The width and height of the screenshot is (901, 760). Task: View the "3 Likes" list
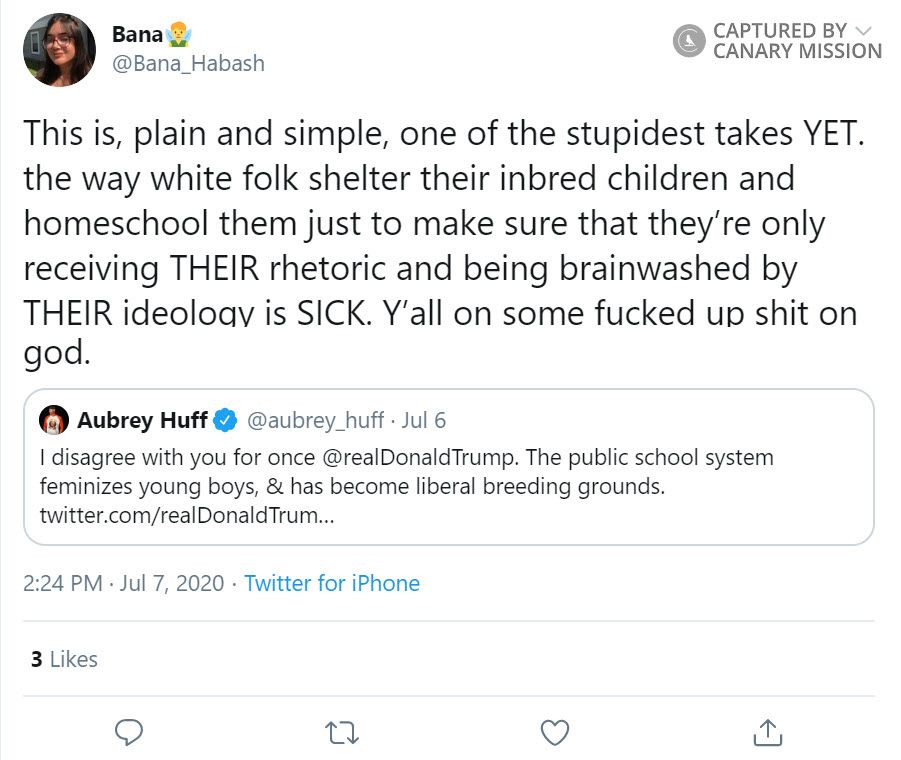coord(64,659)
